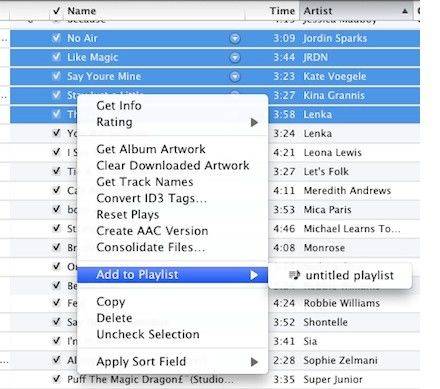Click the checkmark icon in the column header
The image size is (440, 389).
click(56, 11)
